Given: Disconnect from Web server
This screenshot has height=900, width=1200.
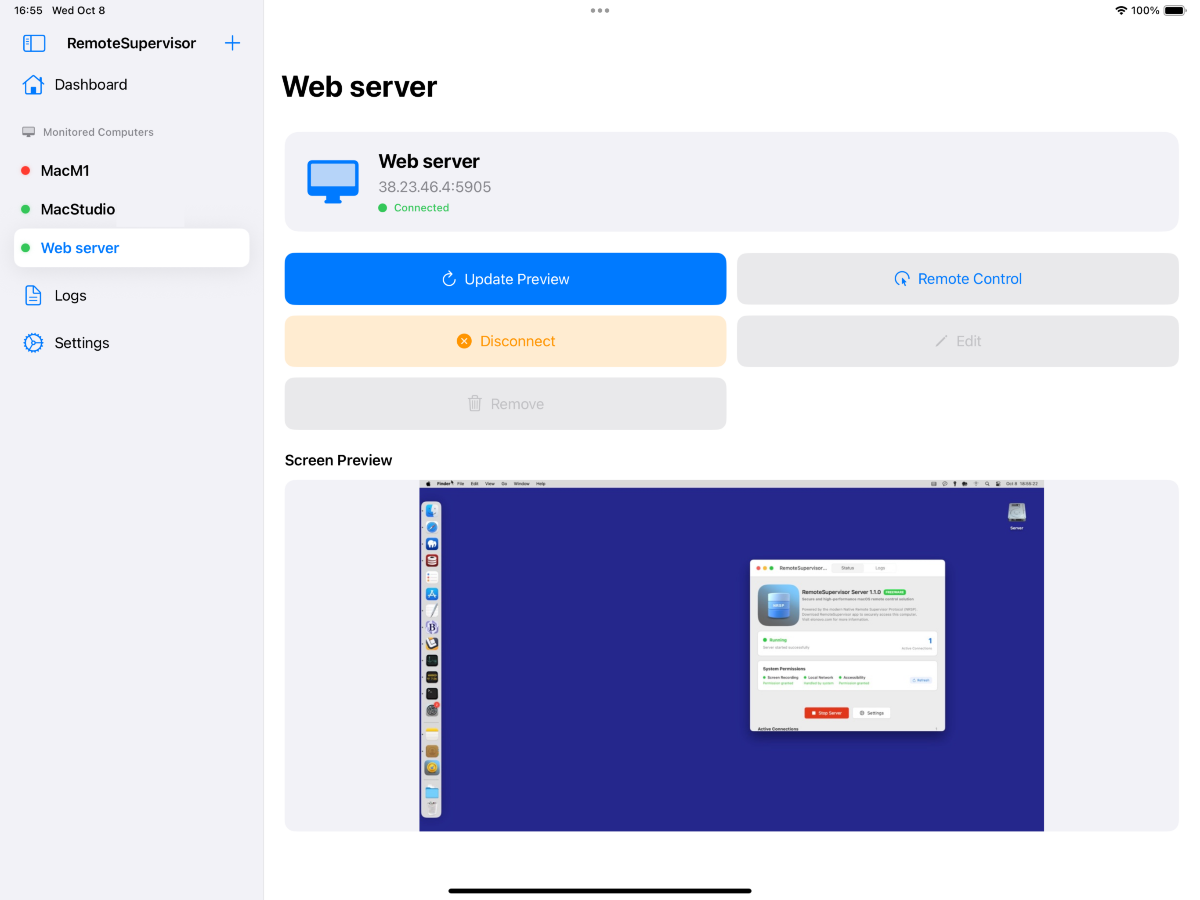Looking at the screenshot, I should point(505,341).
